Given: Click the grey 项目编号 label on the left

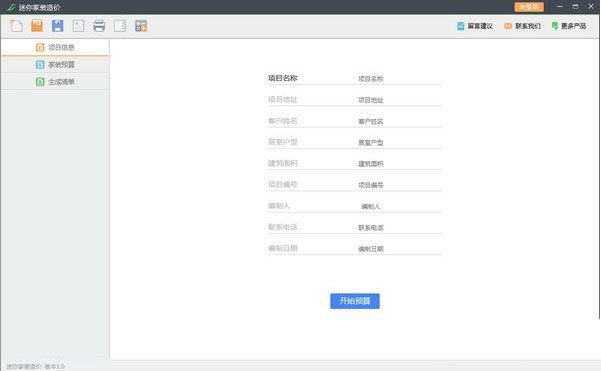Looking at the screenshot, I should (x=282, y=184).
